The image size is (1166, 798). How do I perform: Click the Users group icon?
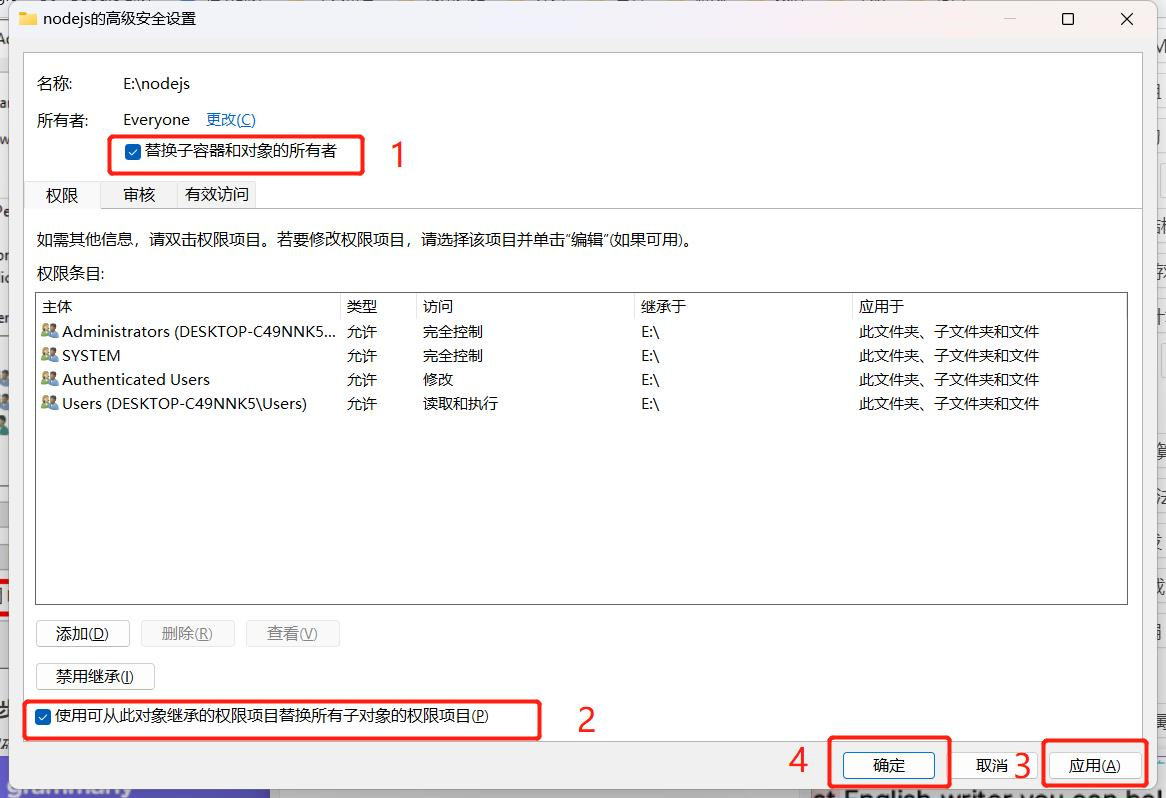pyautogui.click(x=50, y=403)
